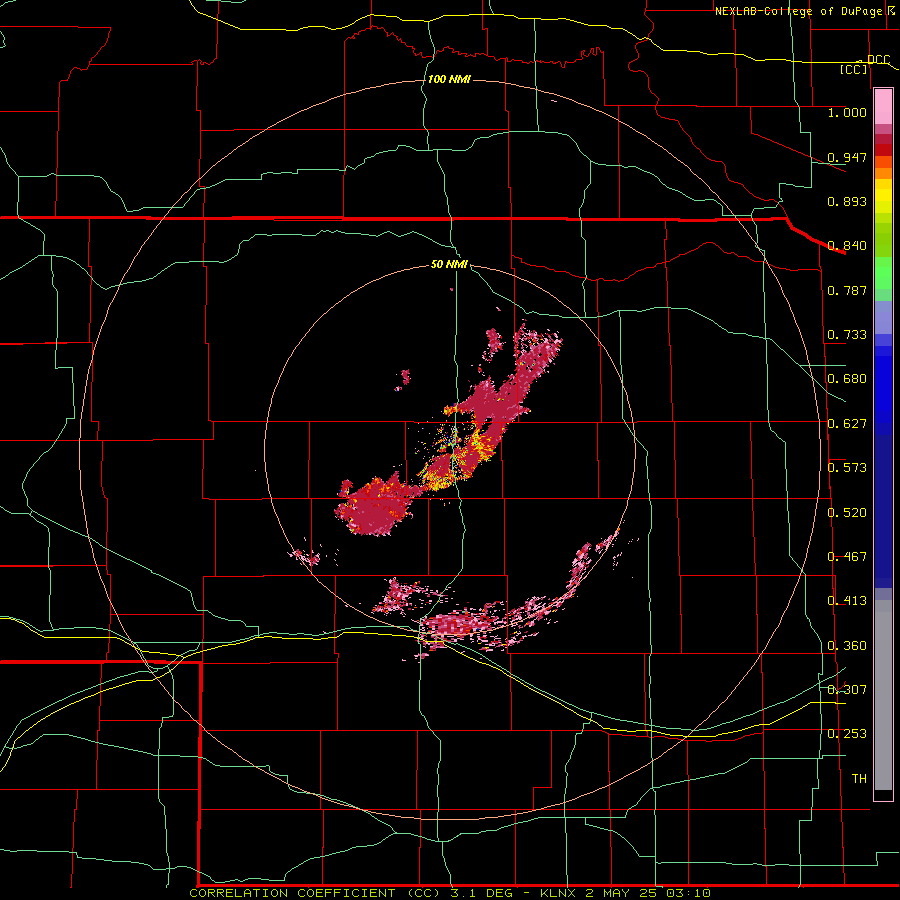This screenshot has width=900, height=900.
Task: Select the 0.253 scale value
Action: point(847,734)
